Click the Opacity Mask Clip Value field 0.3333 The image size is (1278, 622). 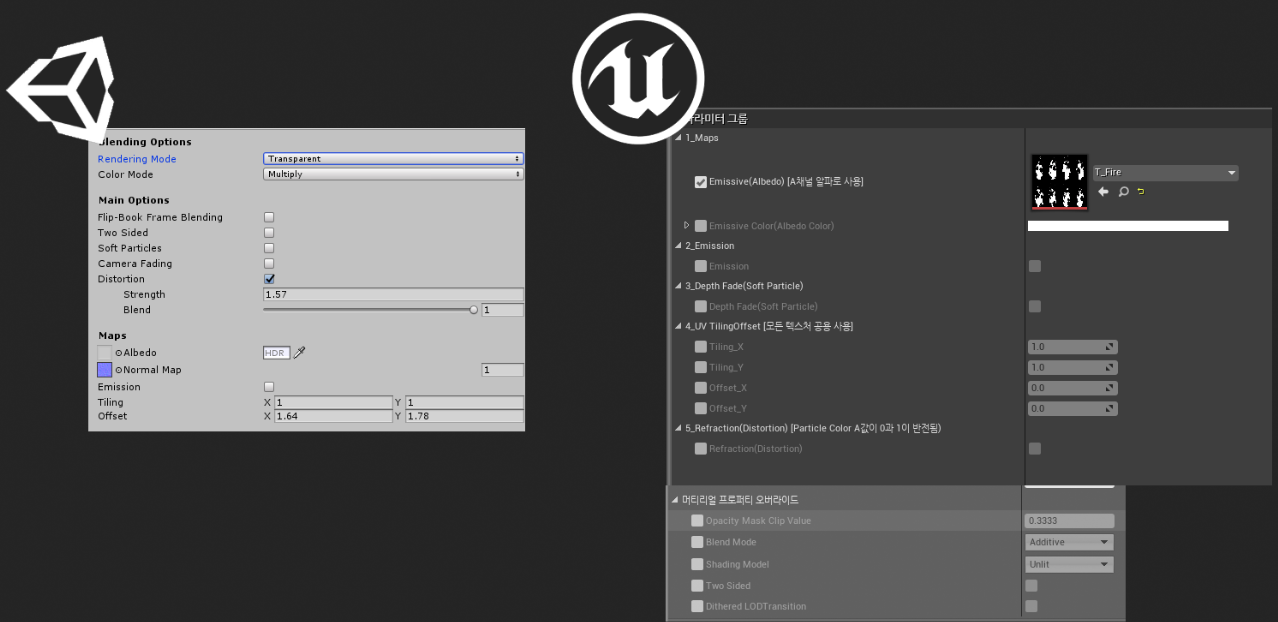1070,521
